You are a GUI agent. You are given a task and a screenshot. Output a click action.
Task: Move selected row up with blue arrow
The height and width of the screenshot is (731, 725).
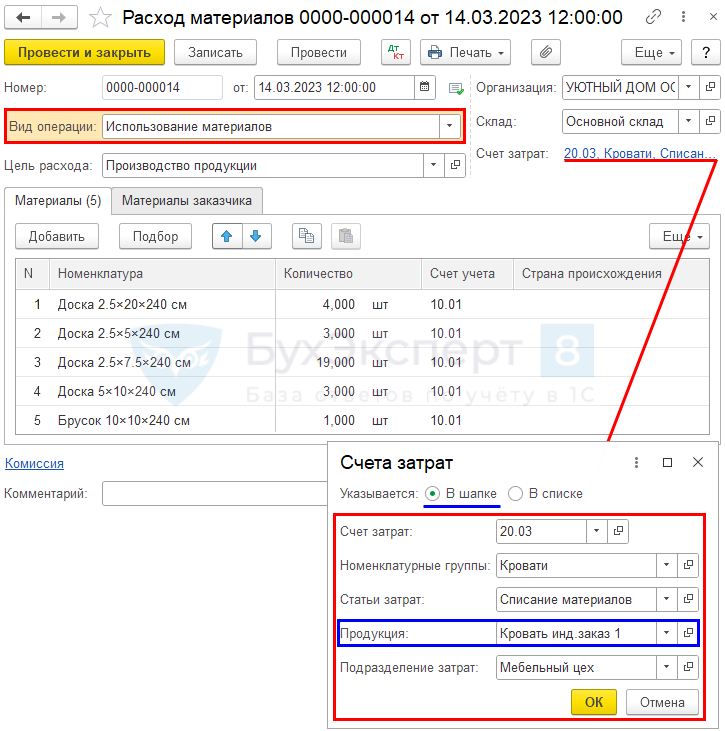(227, 236)
